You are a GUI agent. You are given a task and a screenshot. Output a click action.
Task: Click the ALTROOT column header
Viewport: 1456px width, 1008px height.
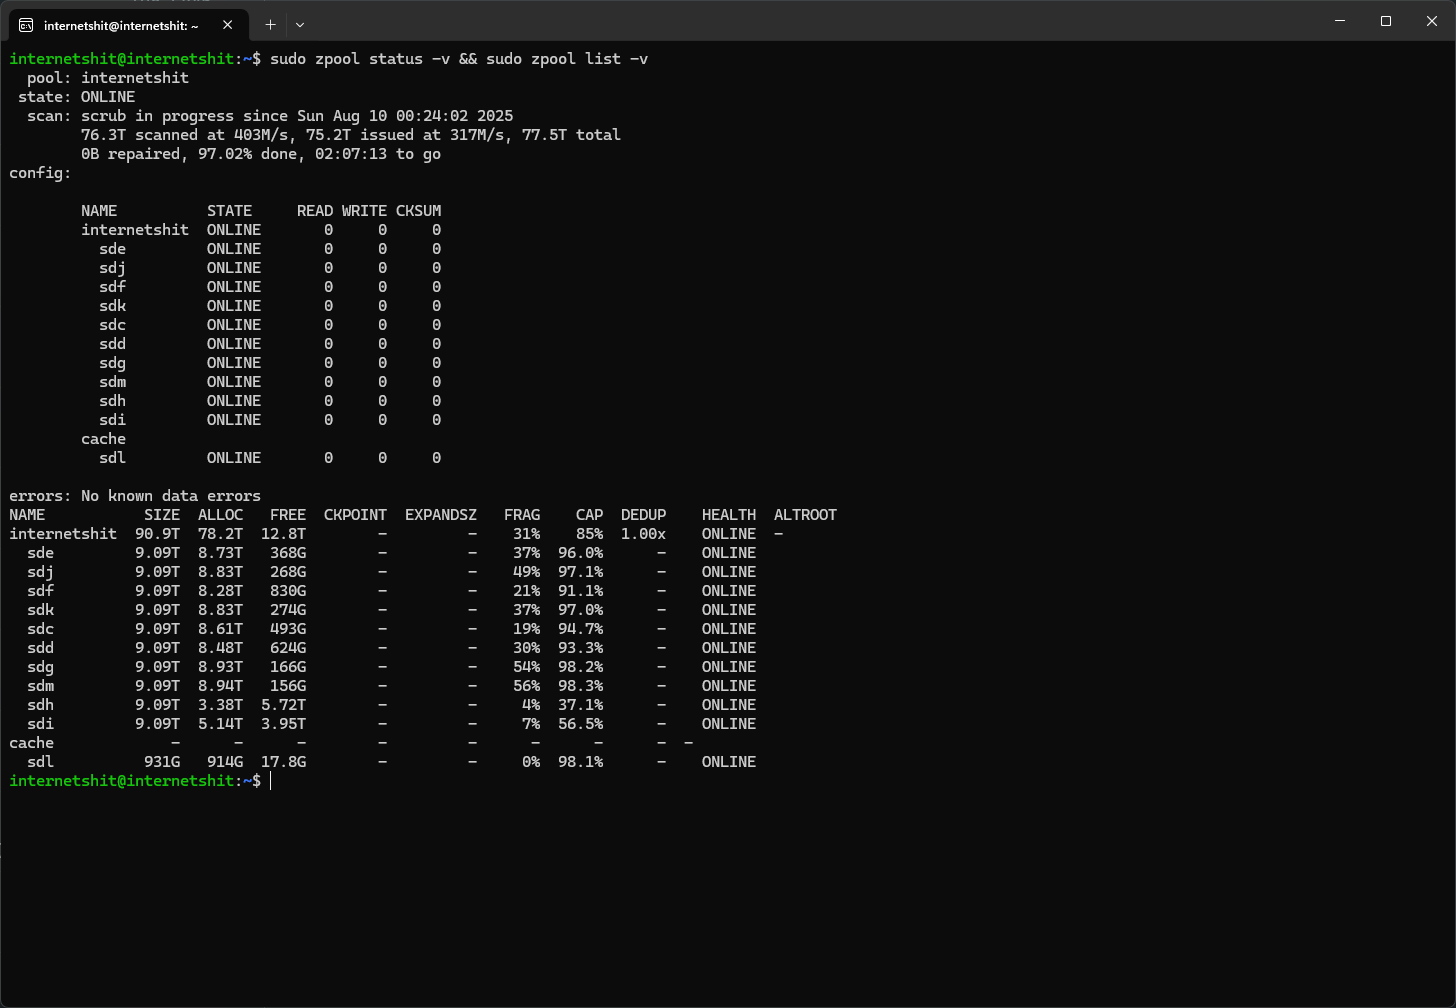point(805,515)
